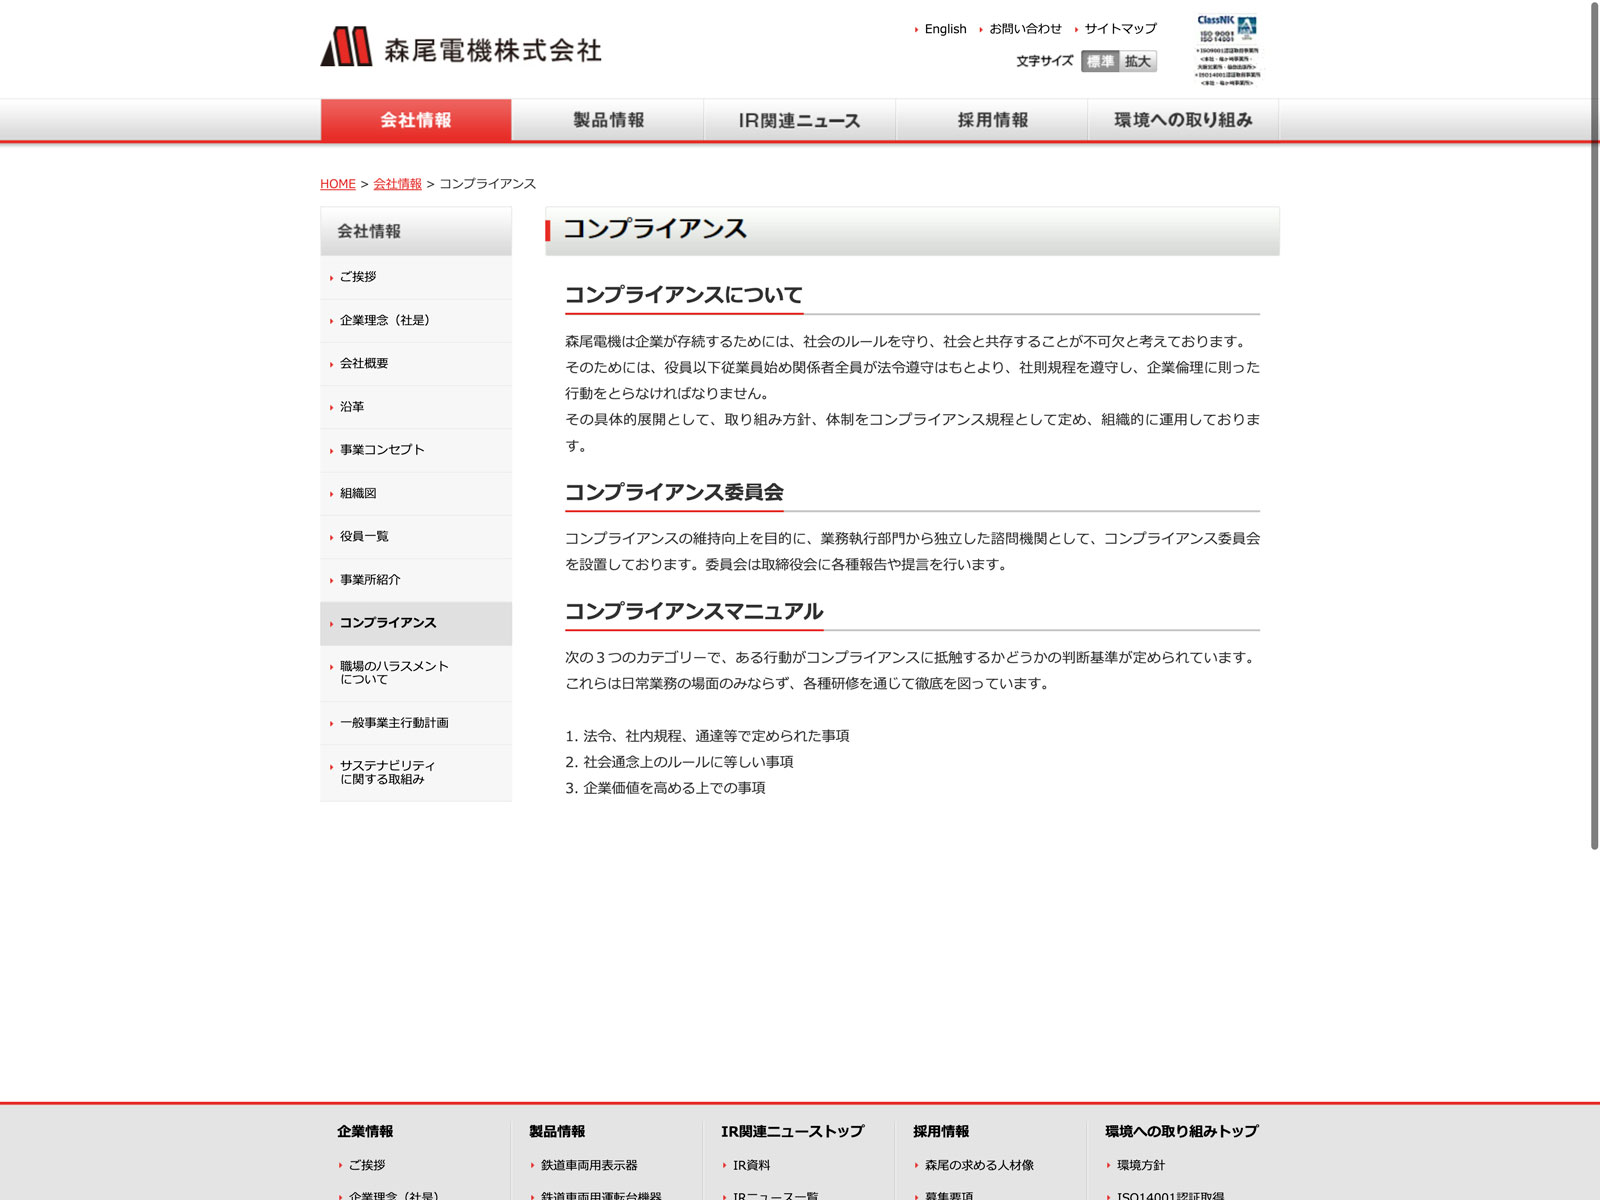1600x1200 pixels.
Task: Select the 会社情報 navigation tab
Action: [x=416, y=120]
